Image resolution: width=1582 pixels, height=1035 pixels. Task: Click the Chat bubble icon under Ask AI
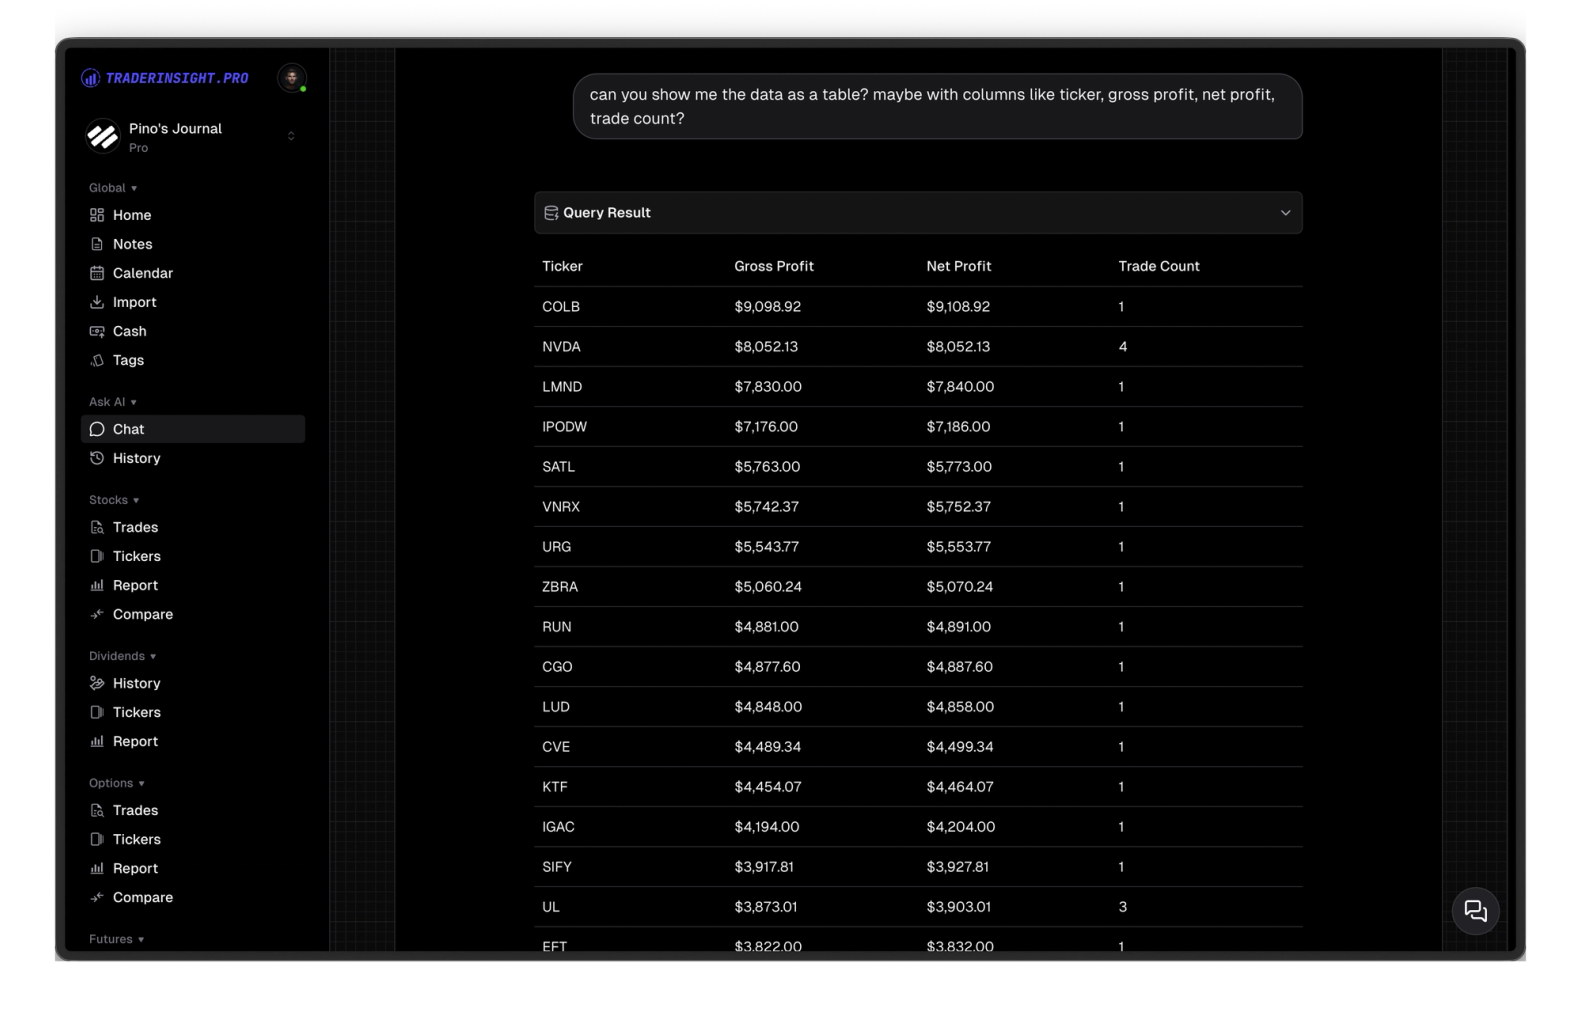tap(97, 429)
